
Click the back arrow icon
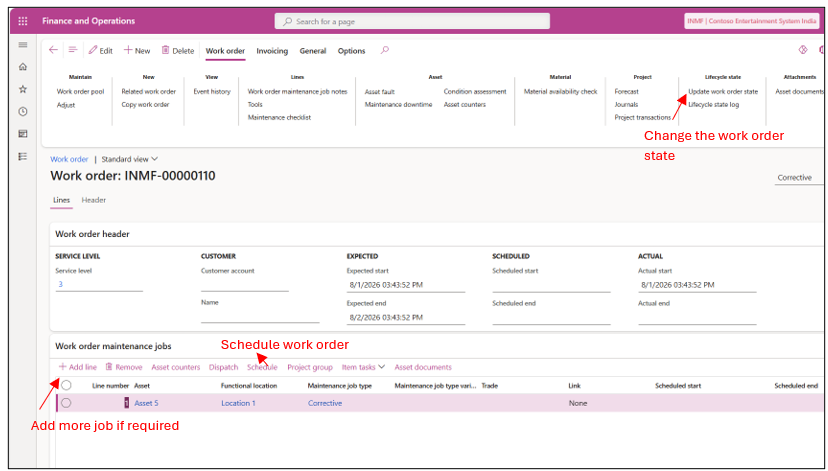(53, 50)
